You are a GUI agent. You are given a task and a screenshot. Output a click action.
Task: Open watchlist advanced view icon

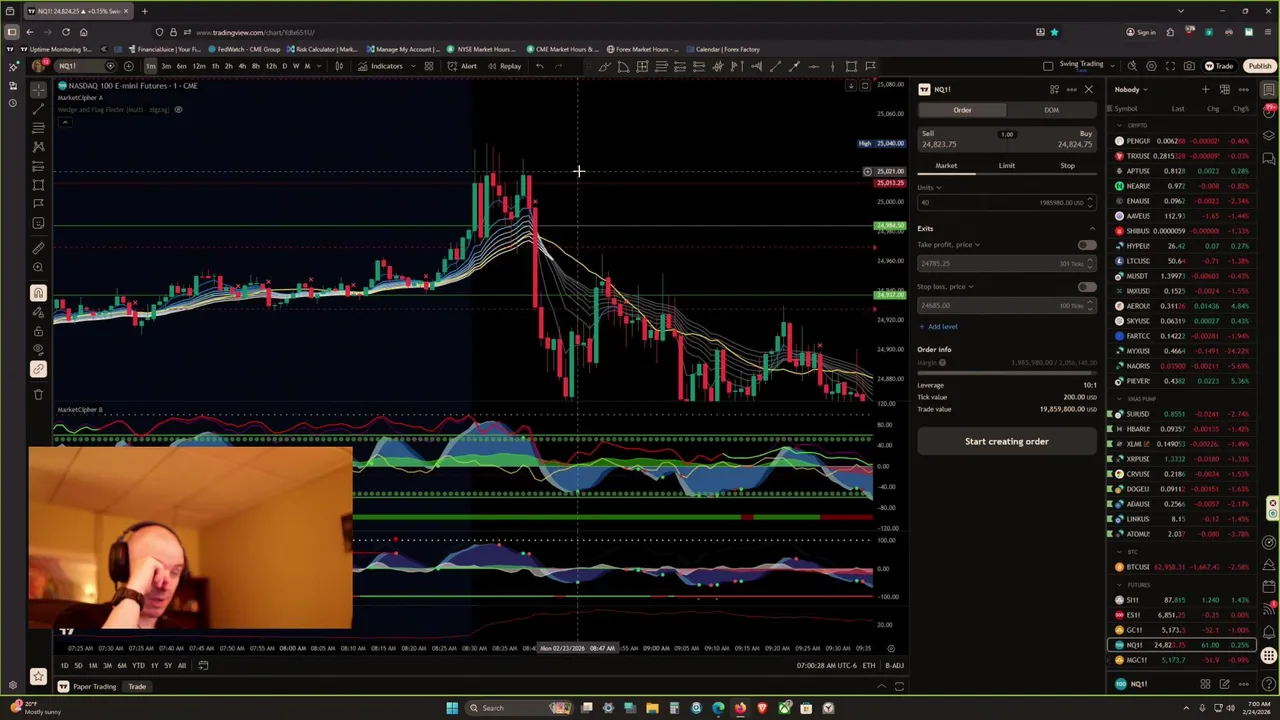click(1224, 89)
